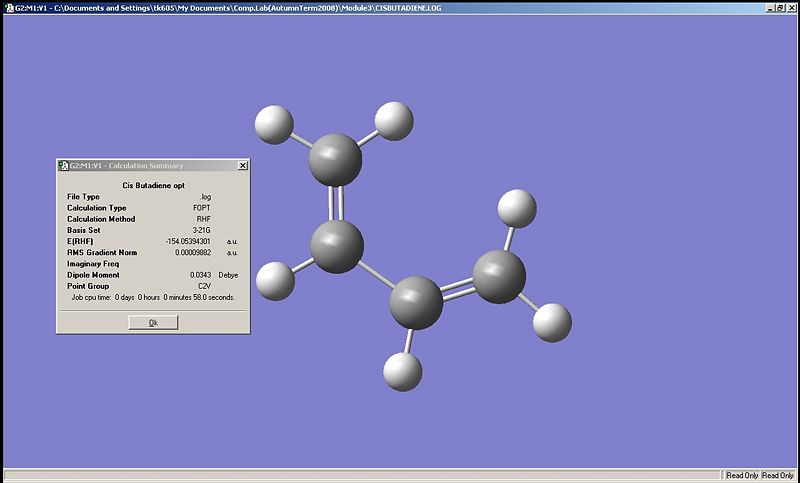This screenshot has height=483, width=800.
Task: Restore the main molecule window
Action: (x=781, y=8)
